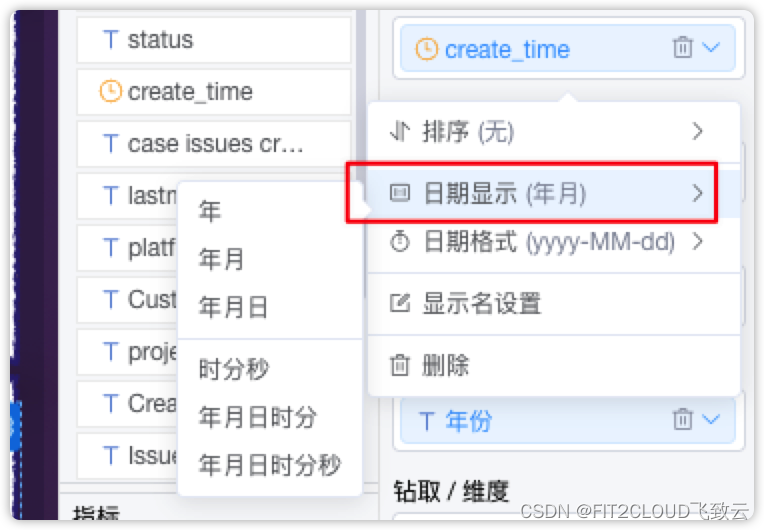This screenshot has height=530, width=764.
Task: Click the text type icon beside Cust field
Action: click(x=111, y=300)
